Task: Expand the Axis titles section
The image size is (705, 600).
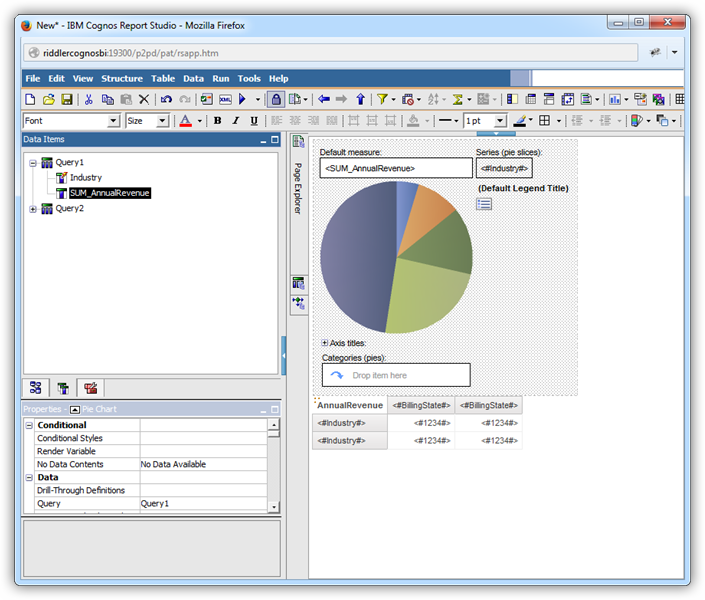Action: [325, 343]
